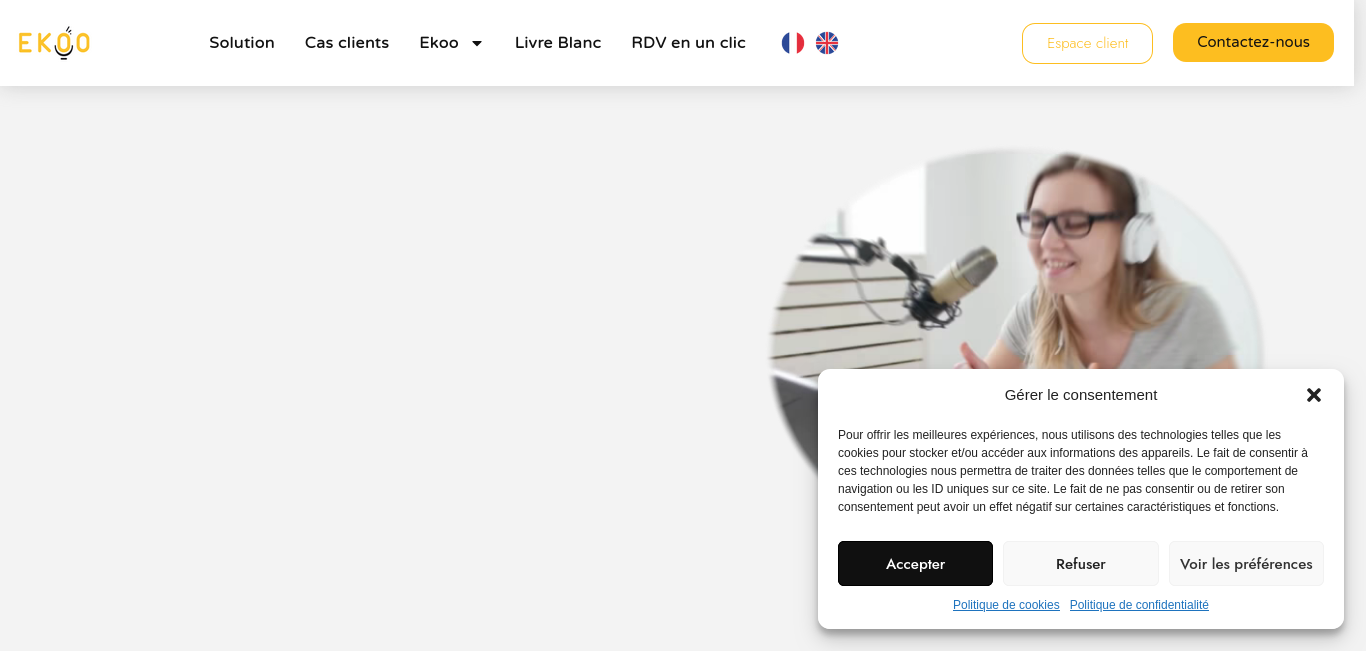Follow the Politique de cookies link
Viewport: 1366px width, 651px height.
point(1006,605)
